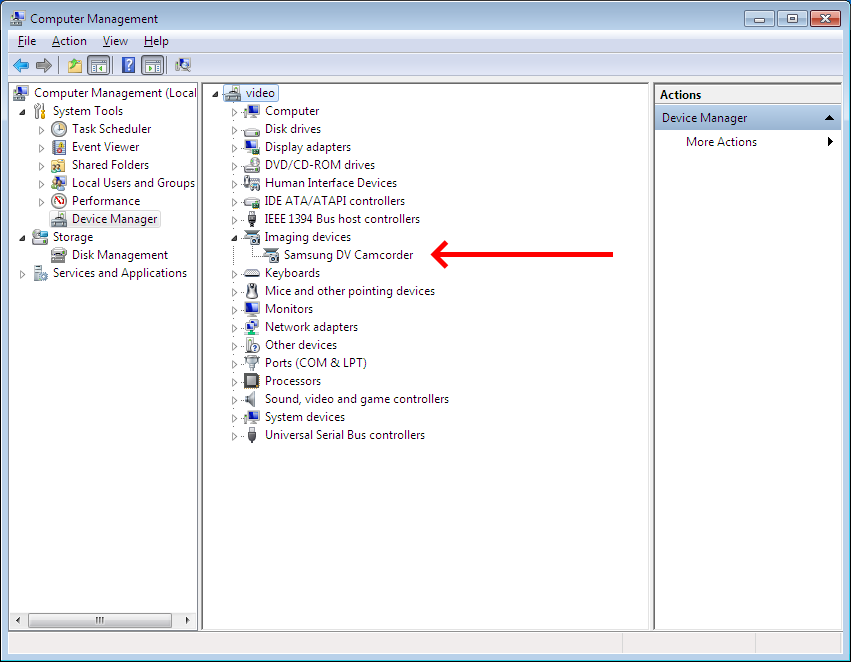The image size is (851, 662).
Task: Click the Network adapters icon
Action: (252, 327)
